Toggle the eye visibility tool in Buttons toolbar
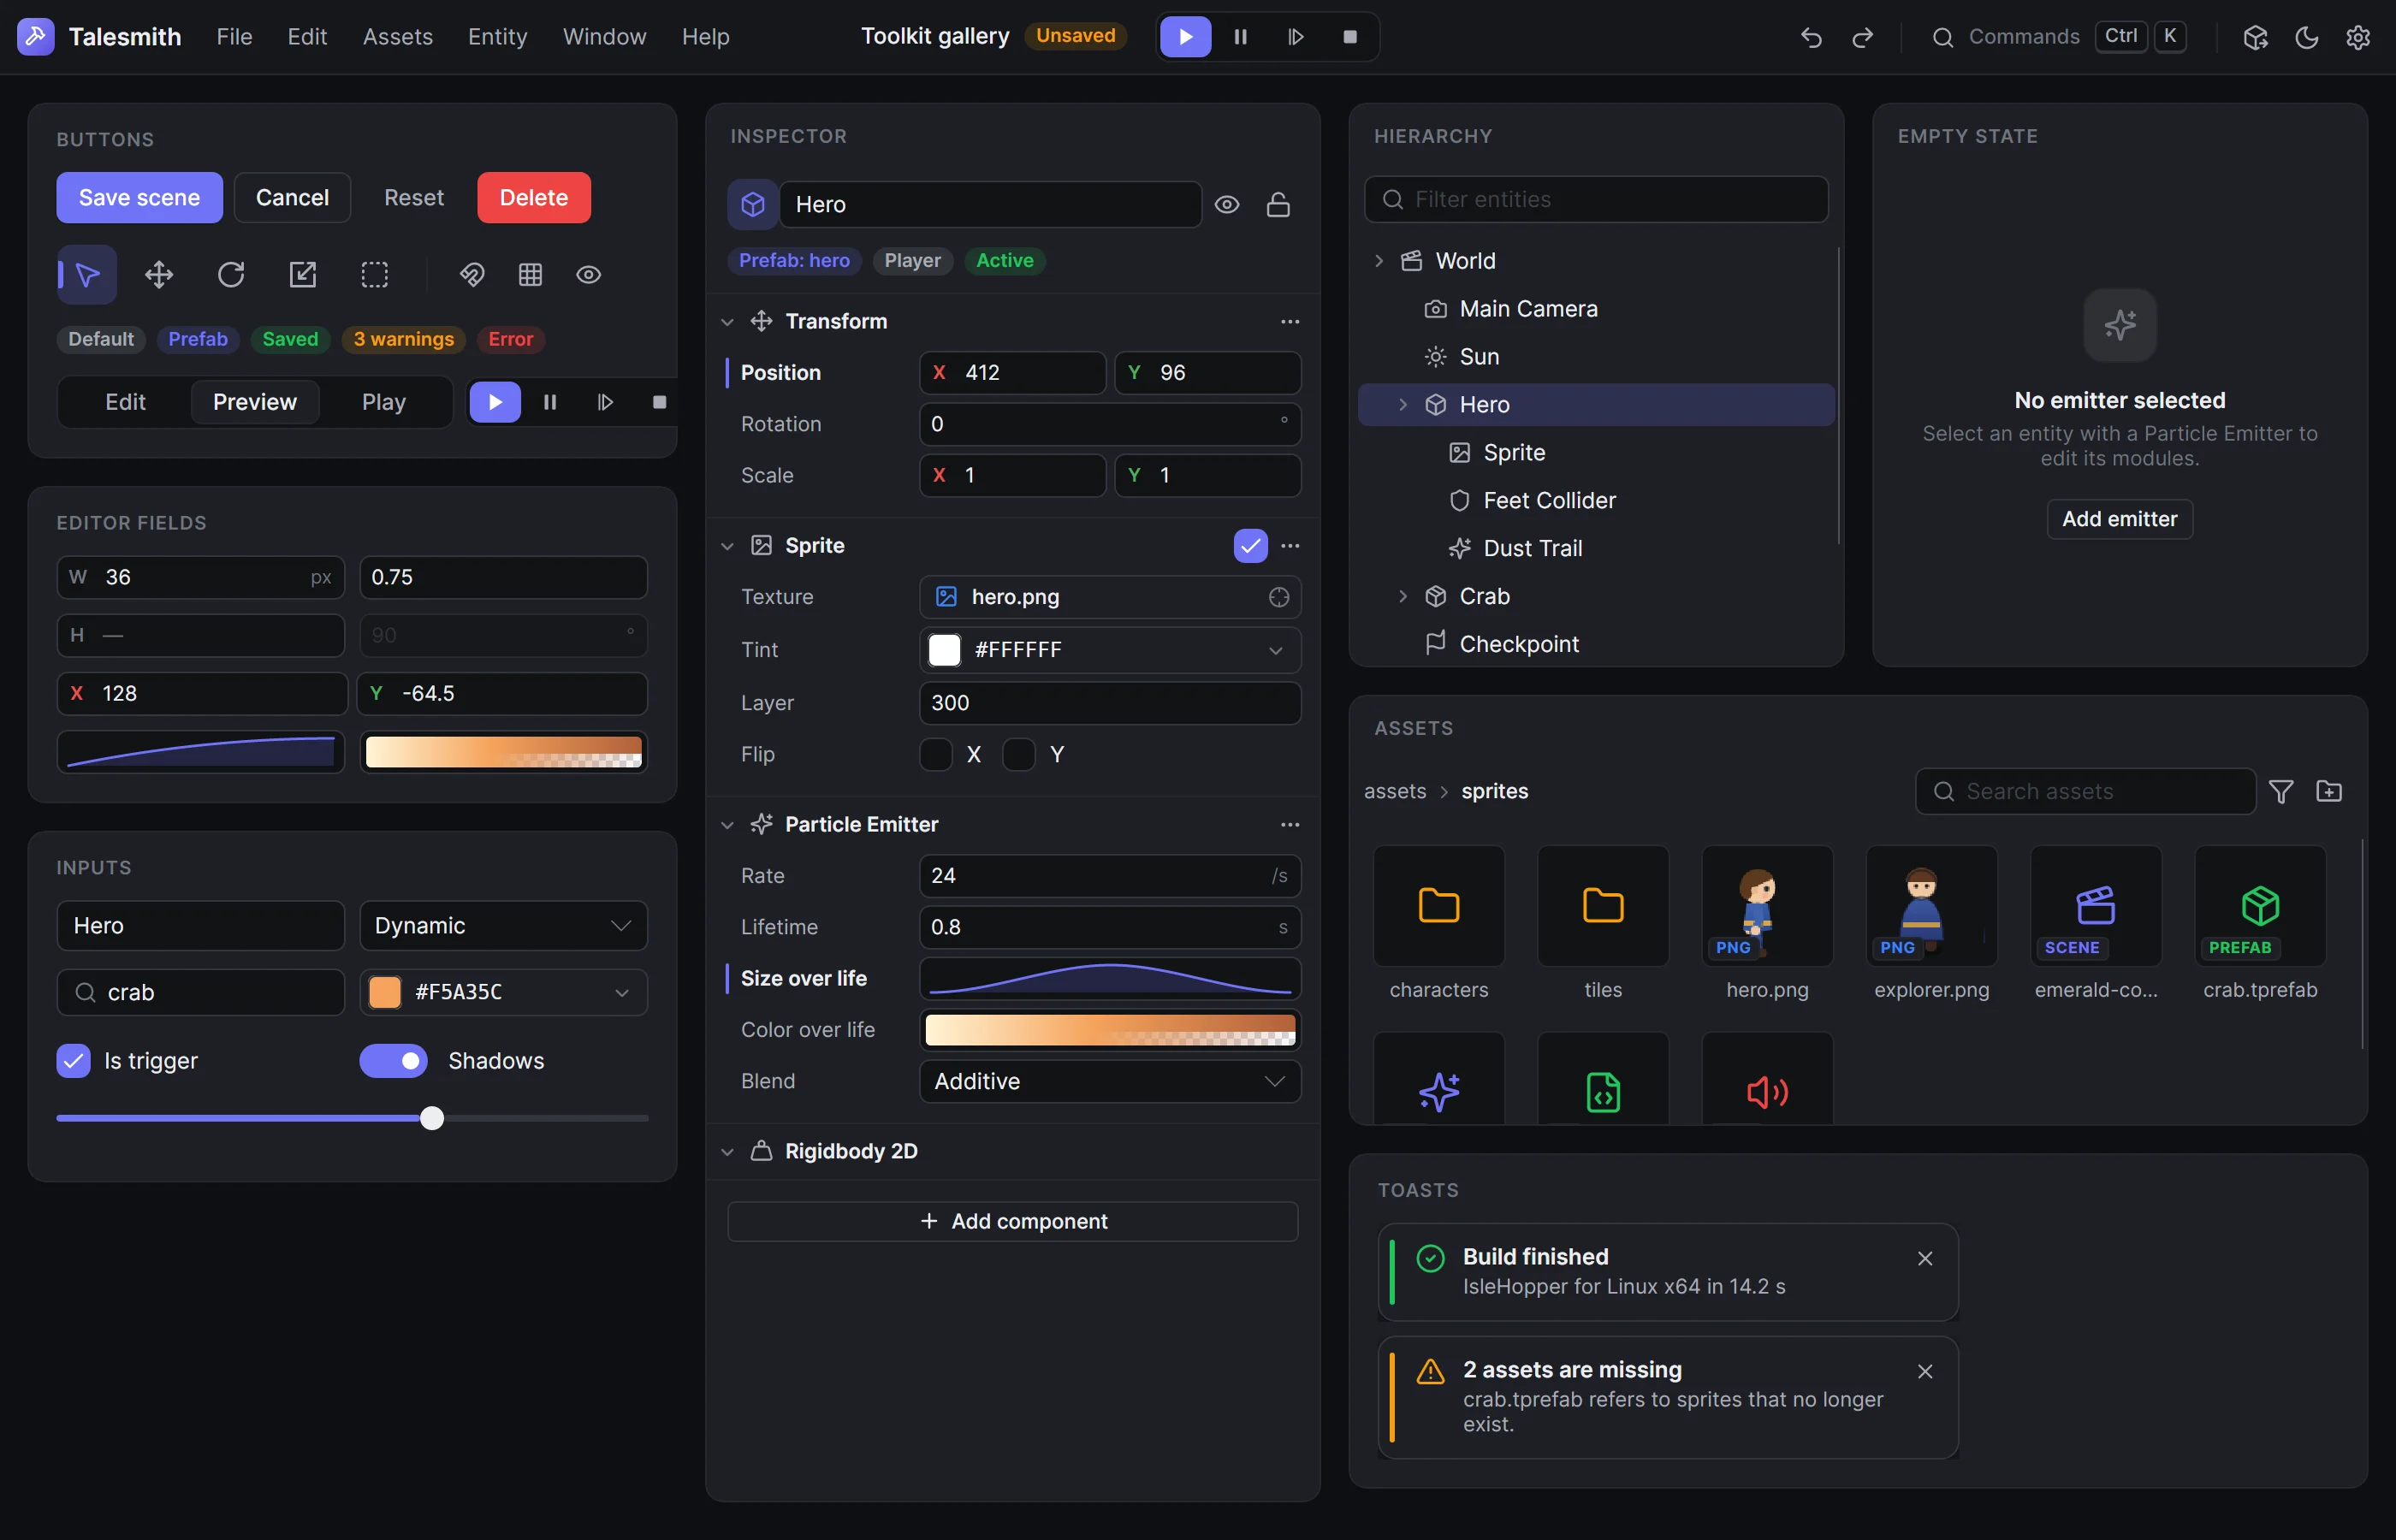This screenshot has height=1540, width=2396. pos(588,275)
